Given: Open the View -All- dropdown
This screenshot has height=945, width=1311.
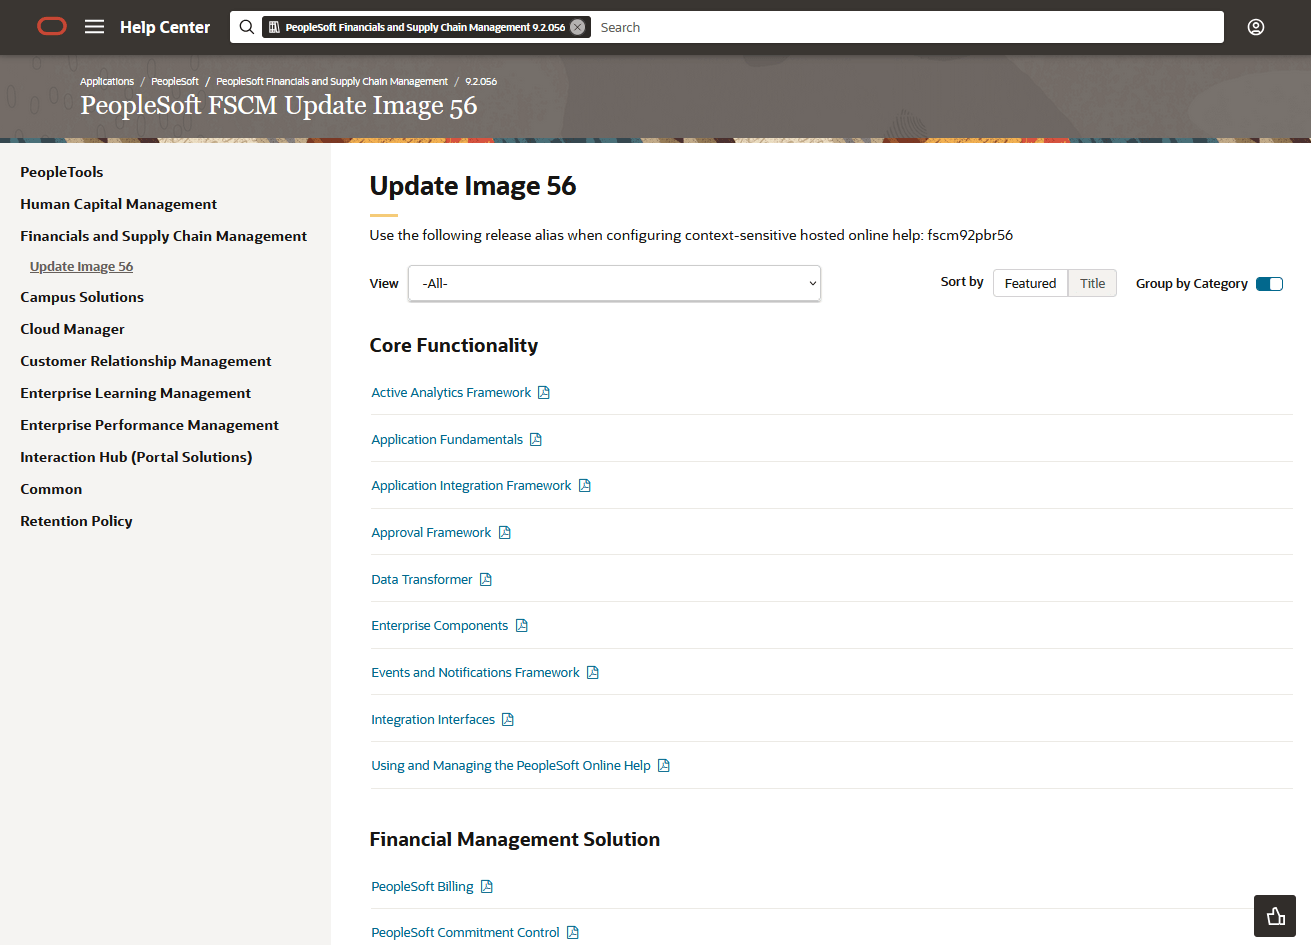Looking at the screenshot, I should pyautogui.click(x=613, y=283).
